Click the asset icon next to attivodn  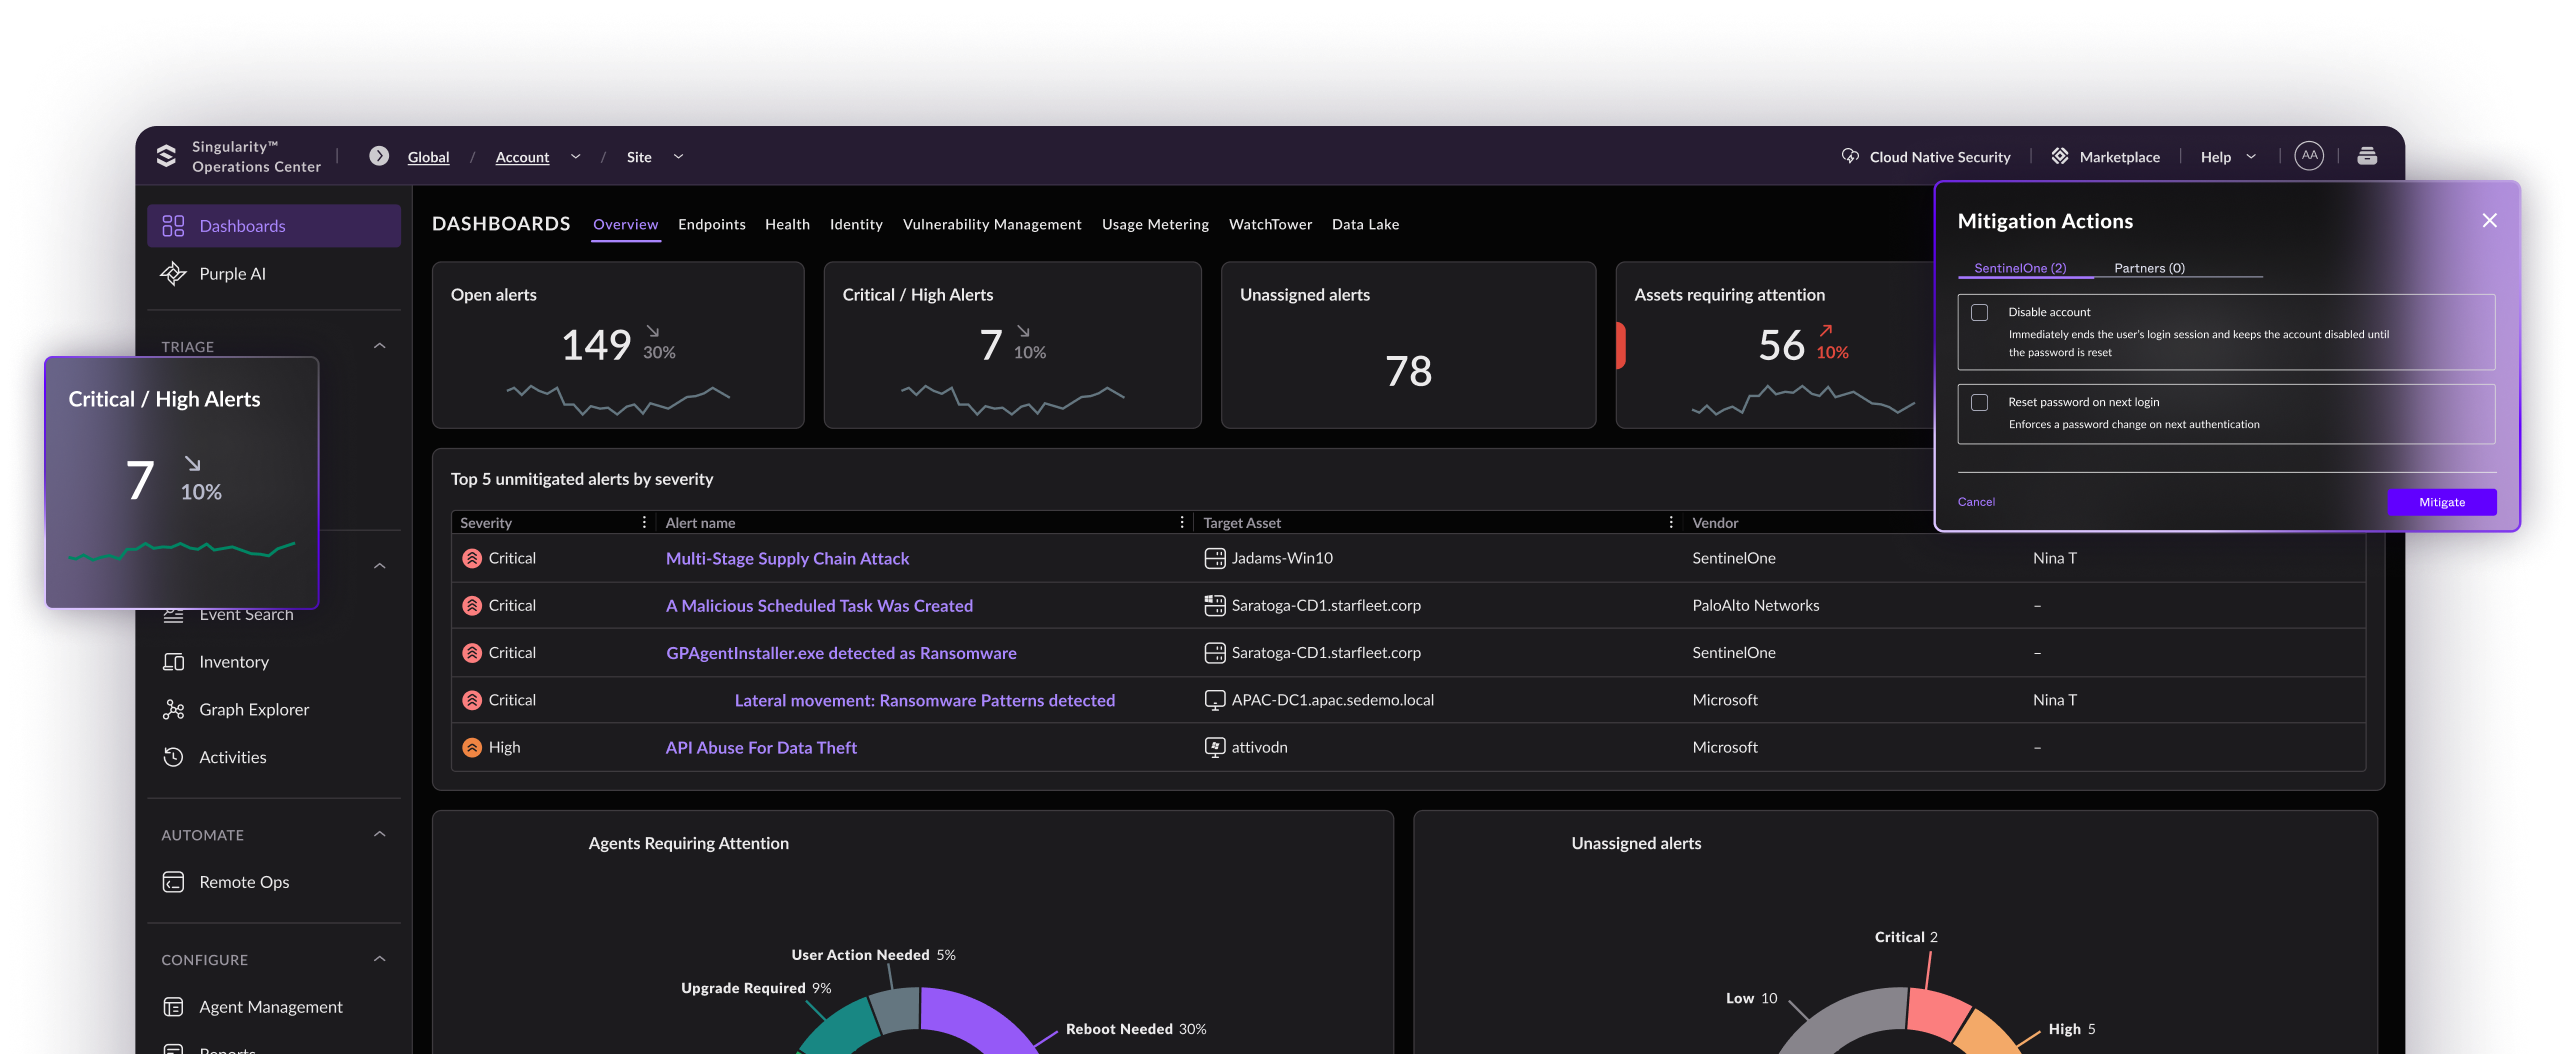1215,747
